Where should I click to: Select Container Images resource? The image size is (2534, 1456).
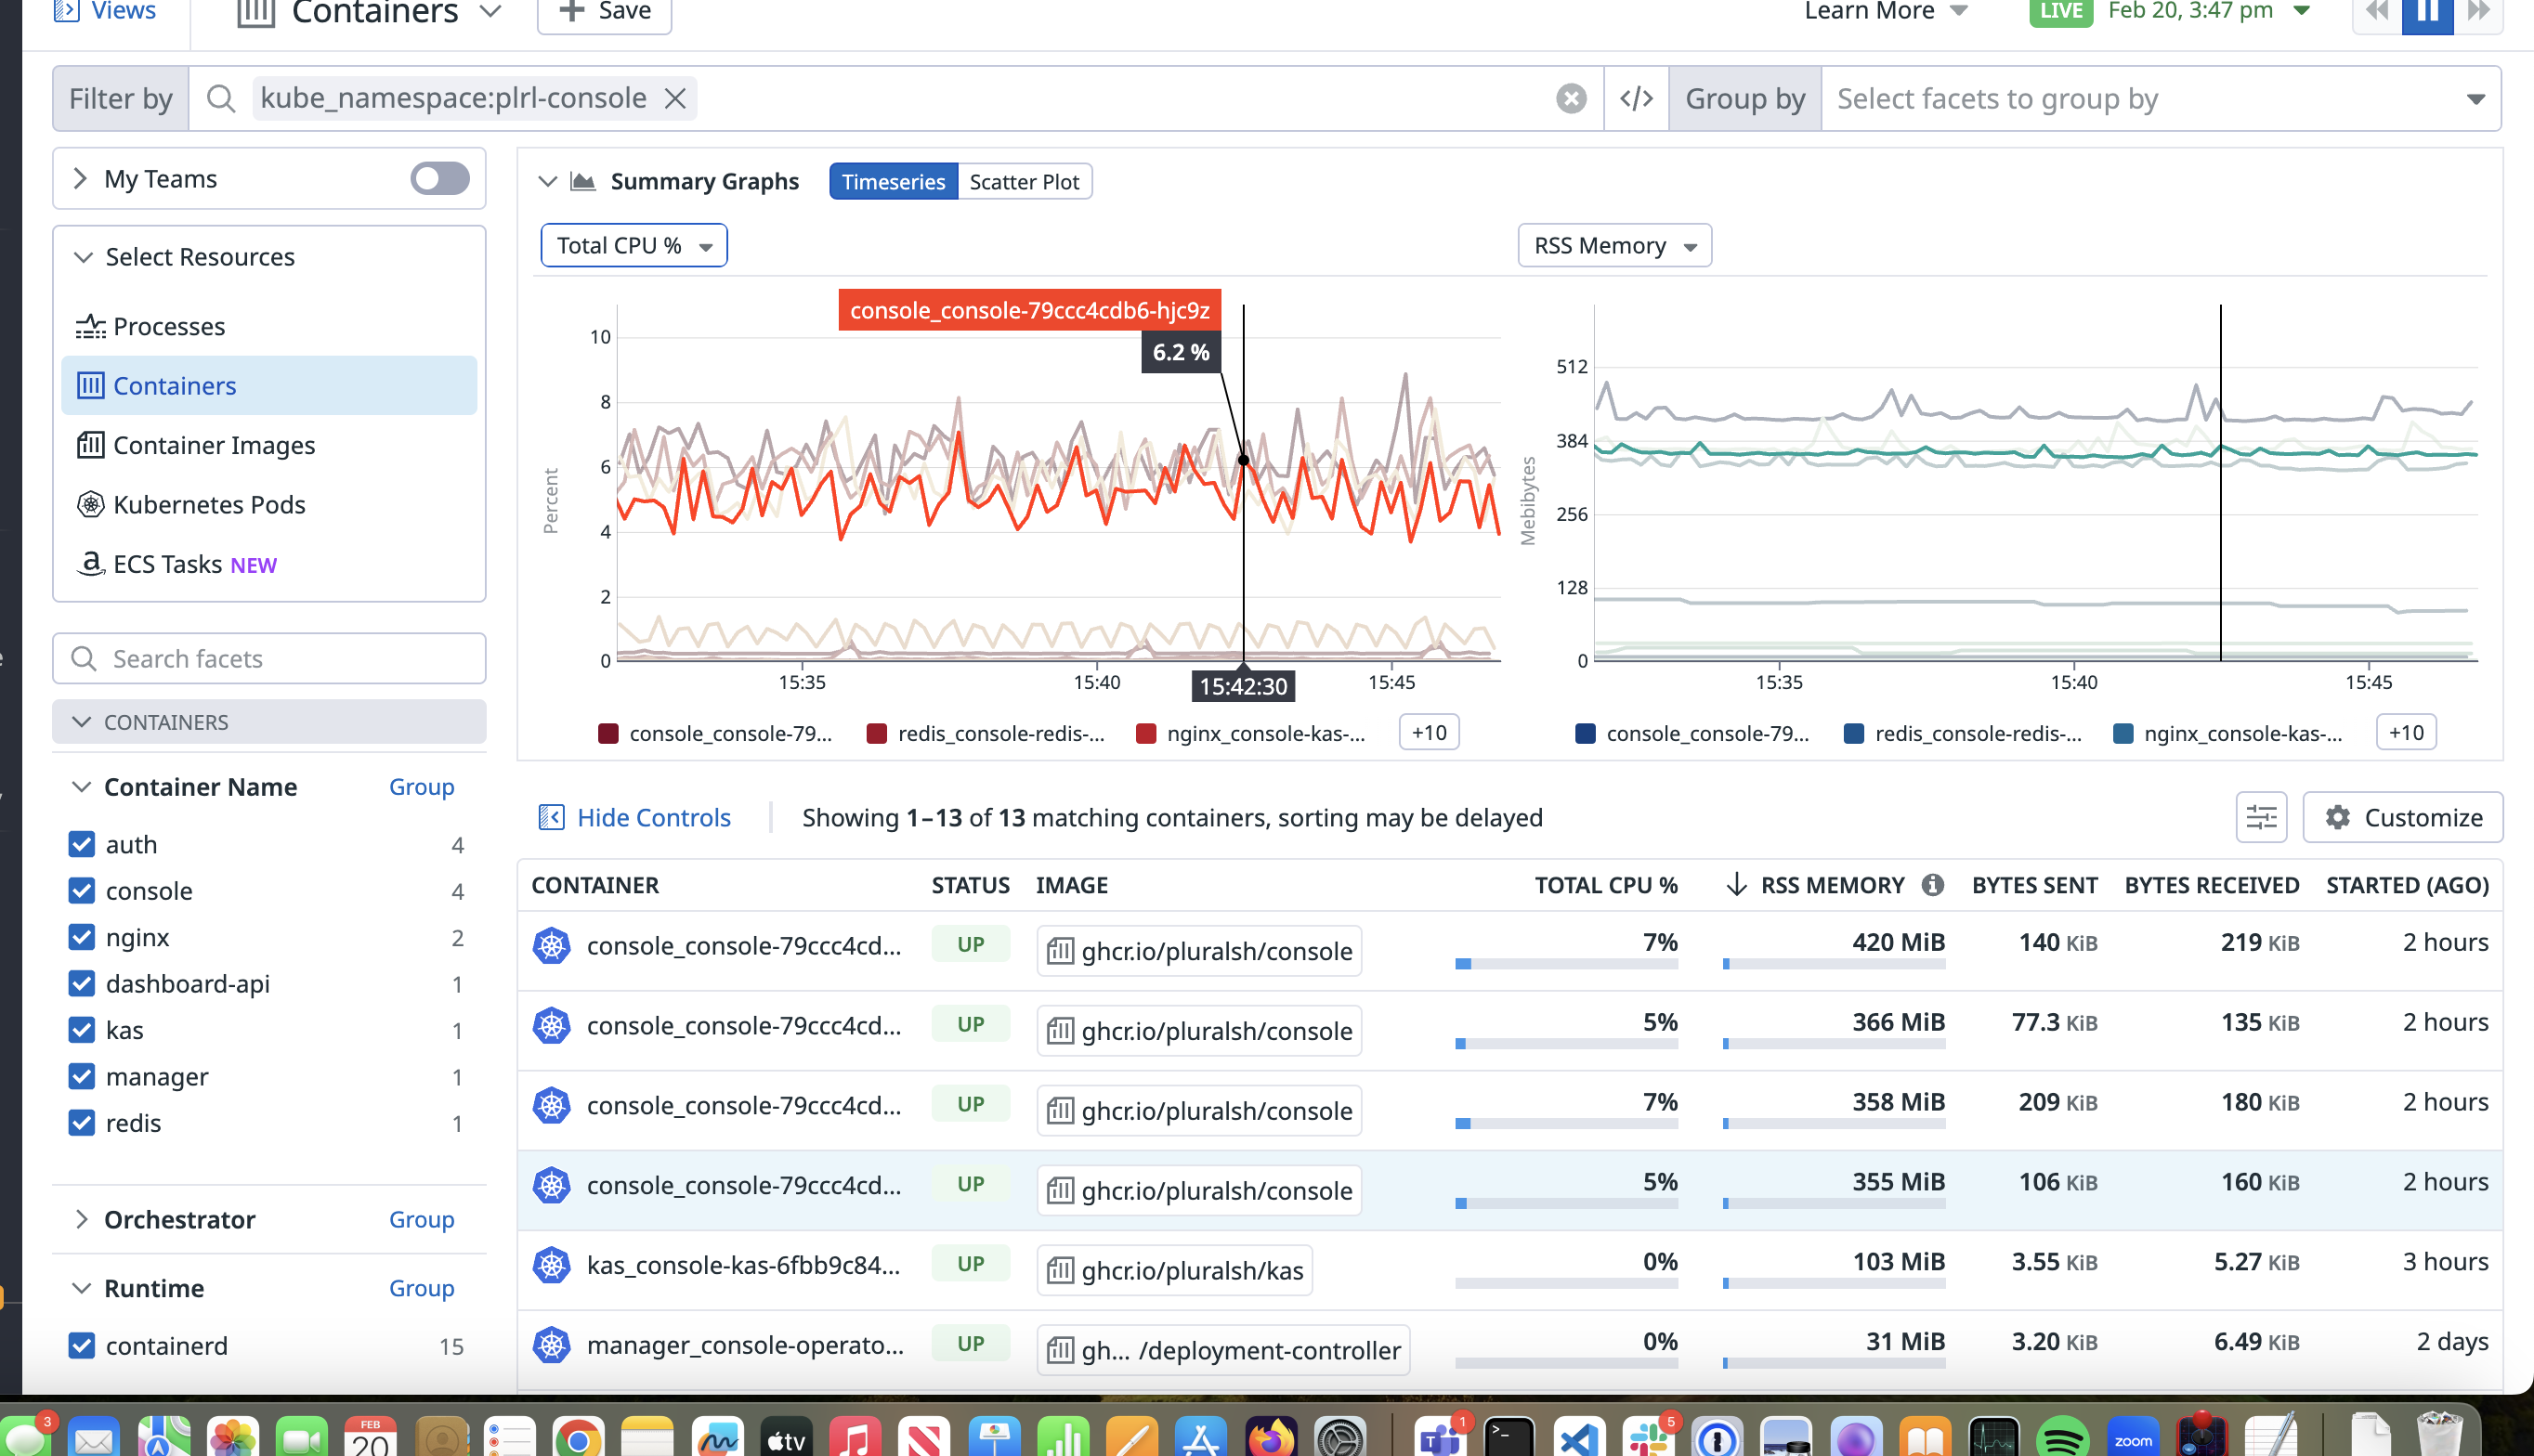click(x=269, y=445)
